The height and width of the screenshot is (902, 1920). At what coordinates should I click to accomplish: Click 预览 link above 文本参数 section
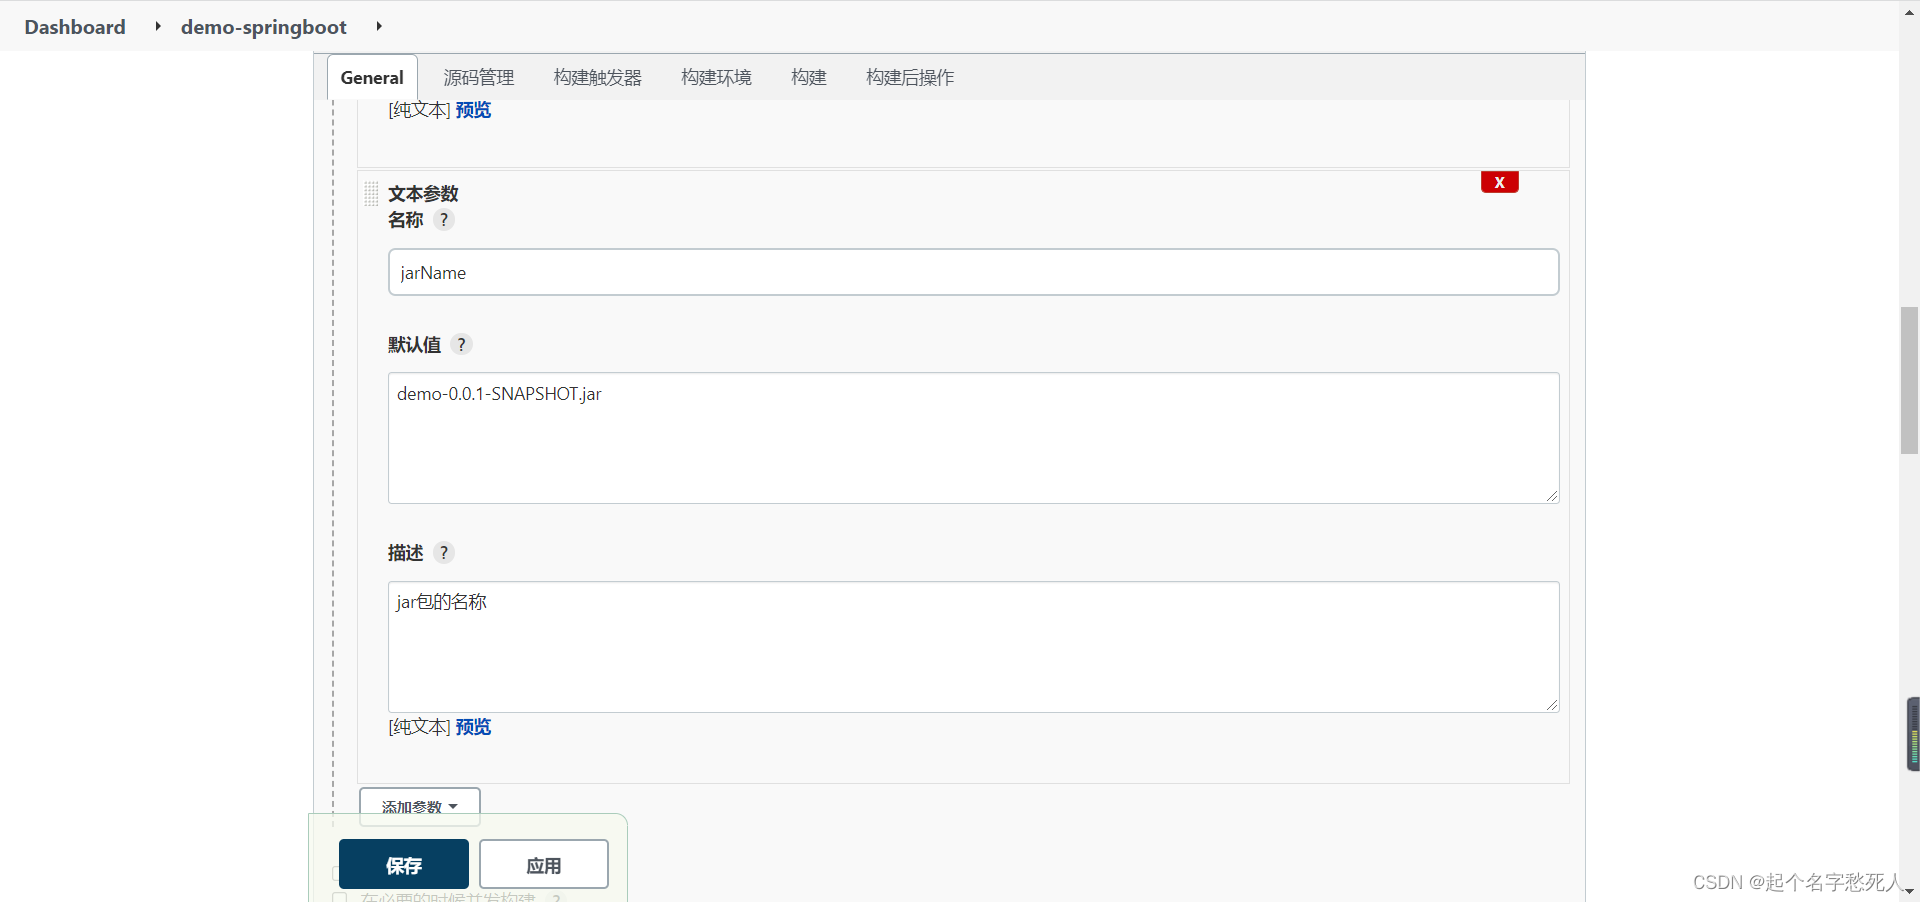[473, 110]
